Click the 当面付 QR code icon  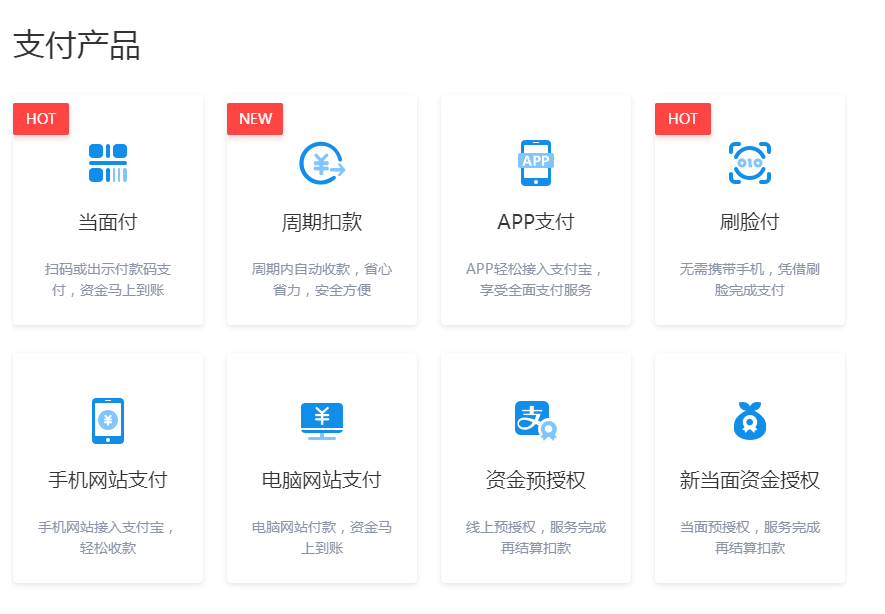click(108, 163)
